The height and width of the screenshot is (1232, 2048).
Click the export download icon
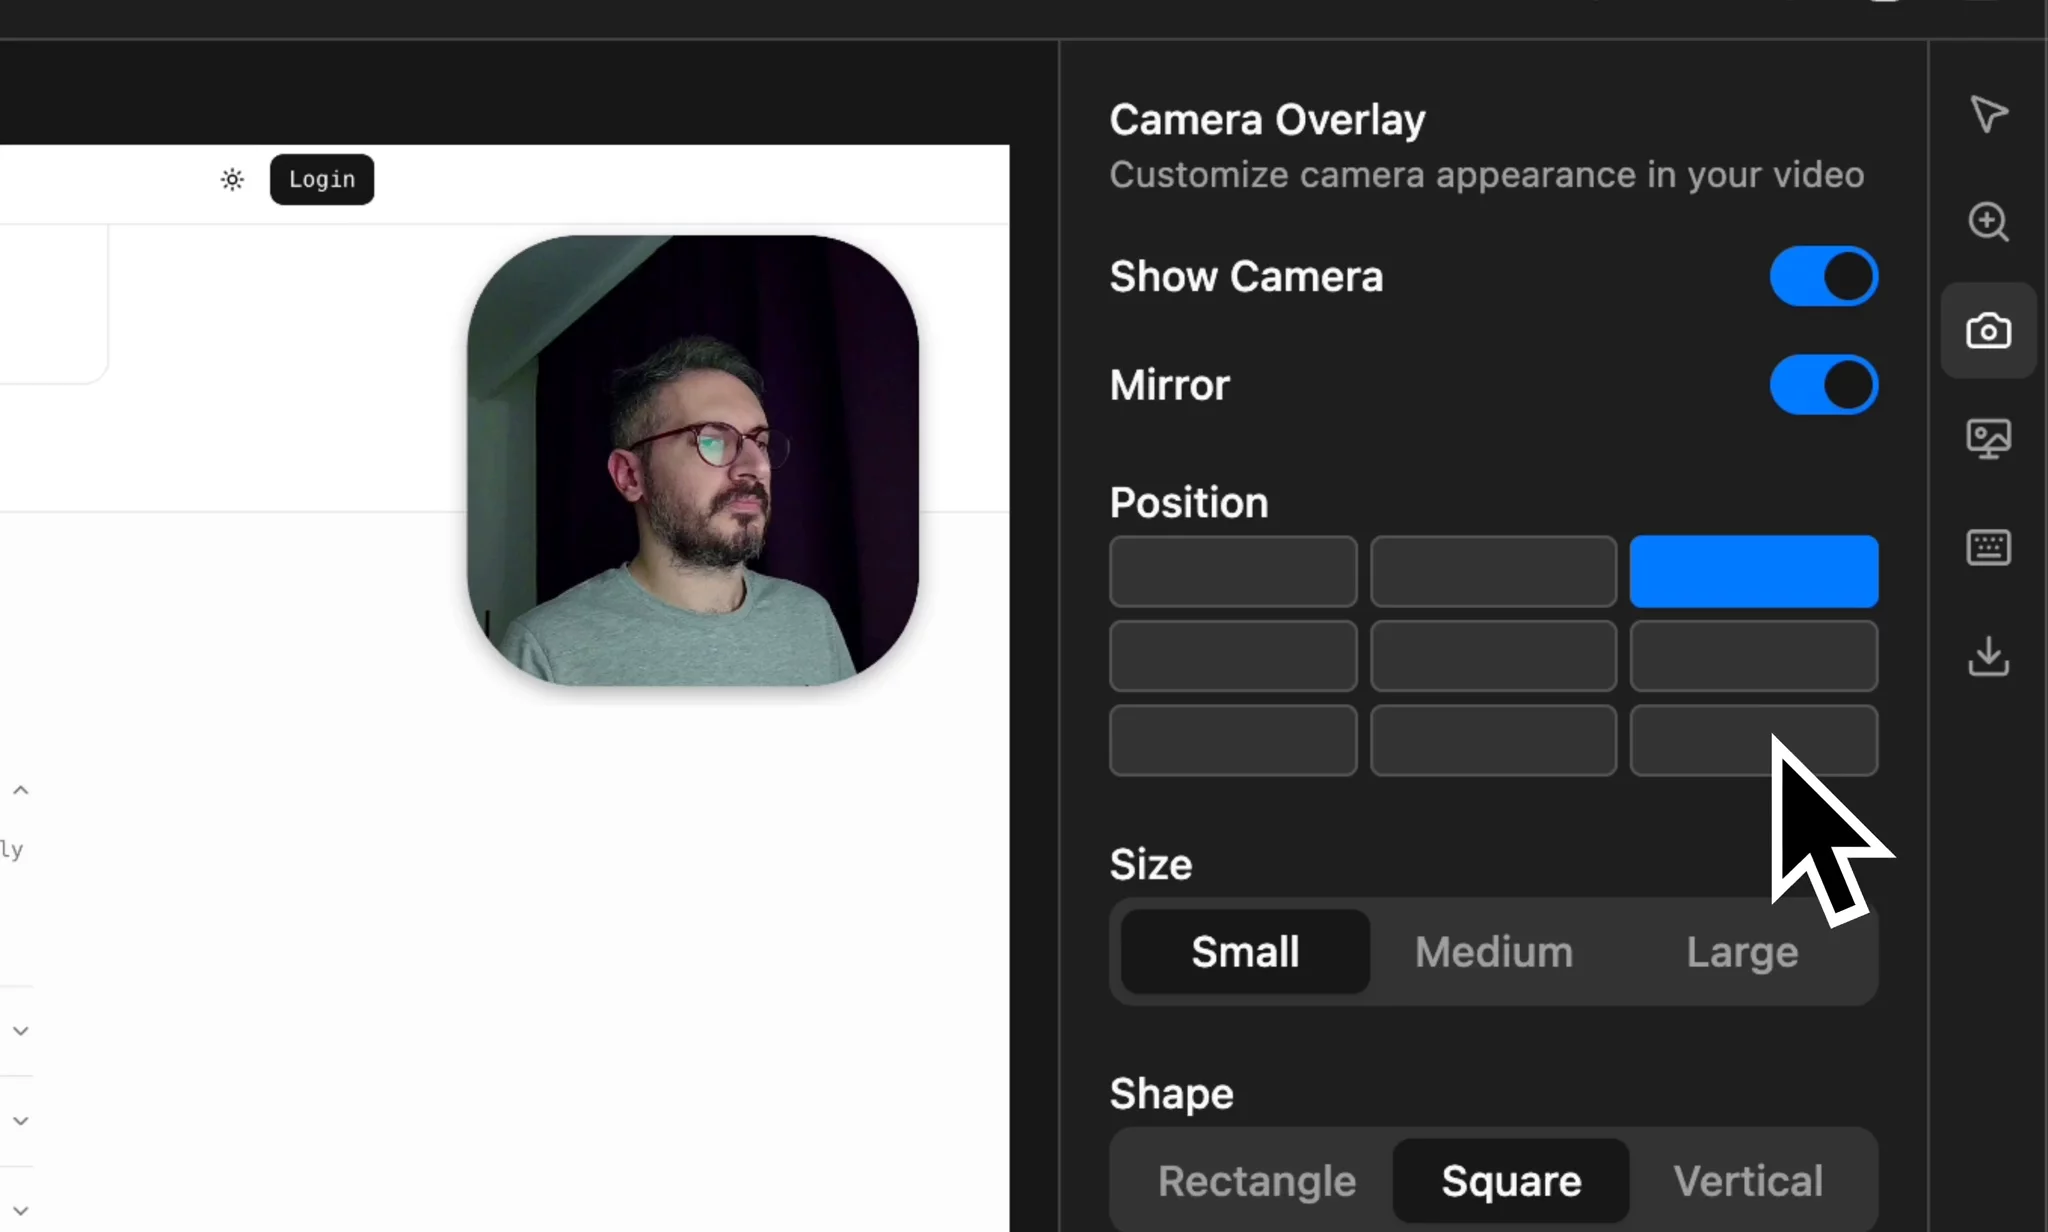pyautogui.click(x=1988, y=657)
